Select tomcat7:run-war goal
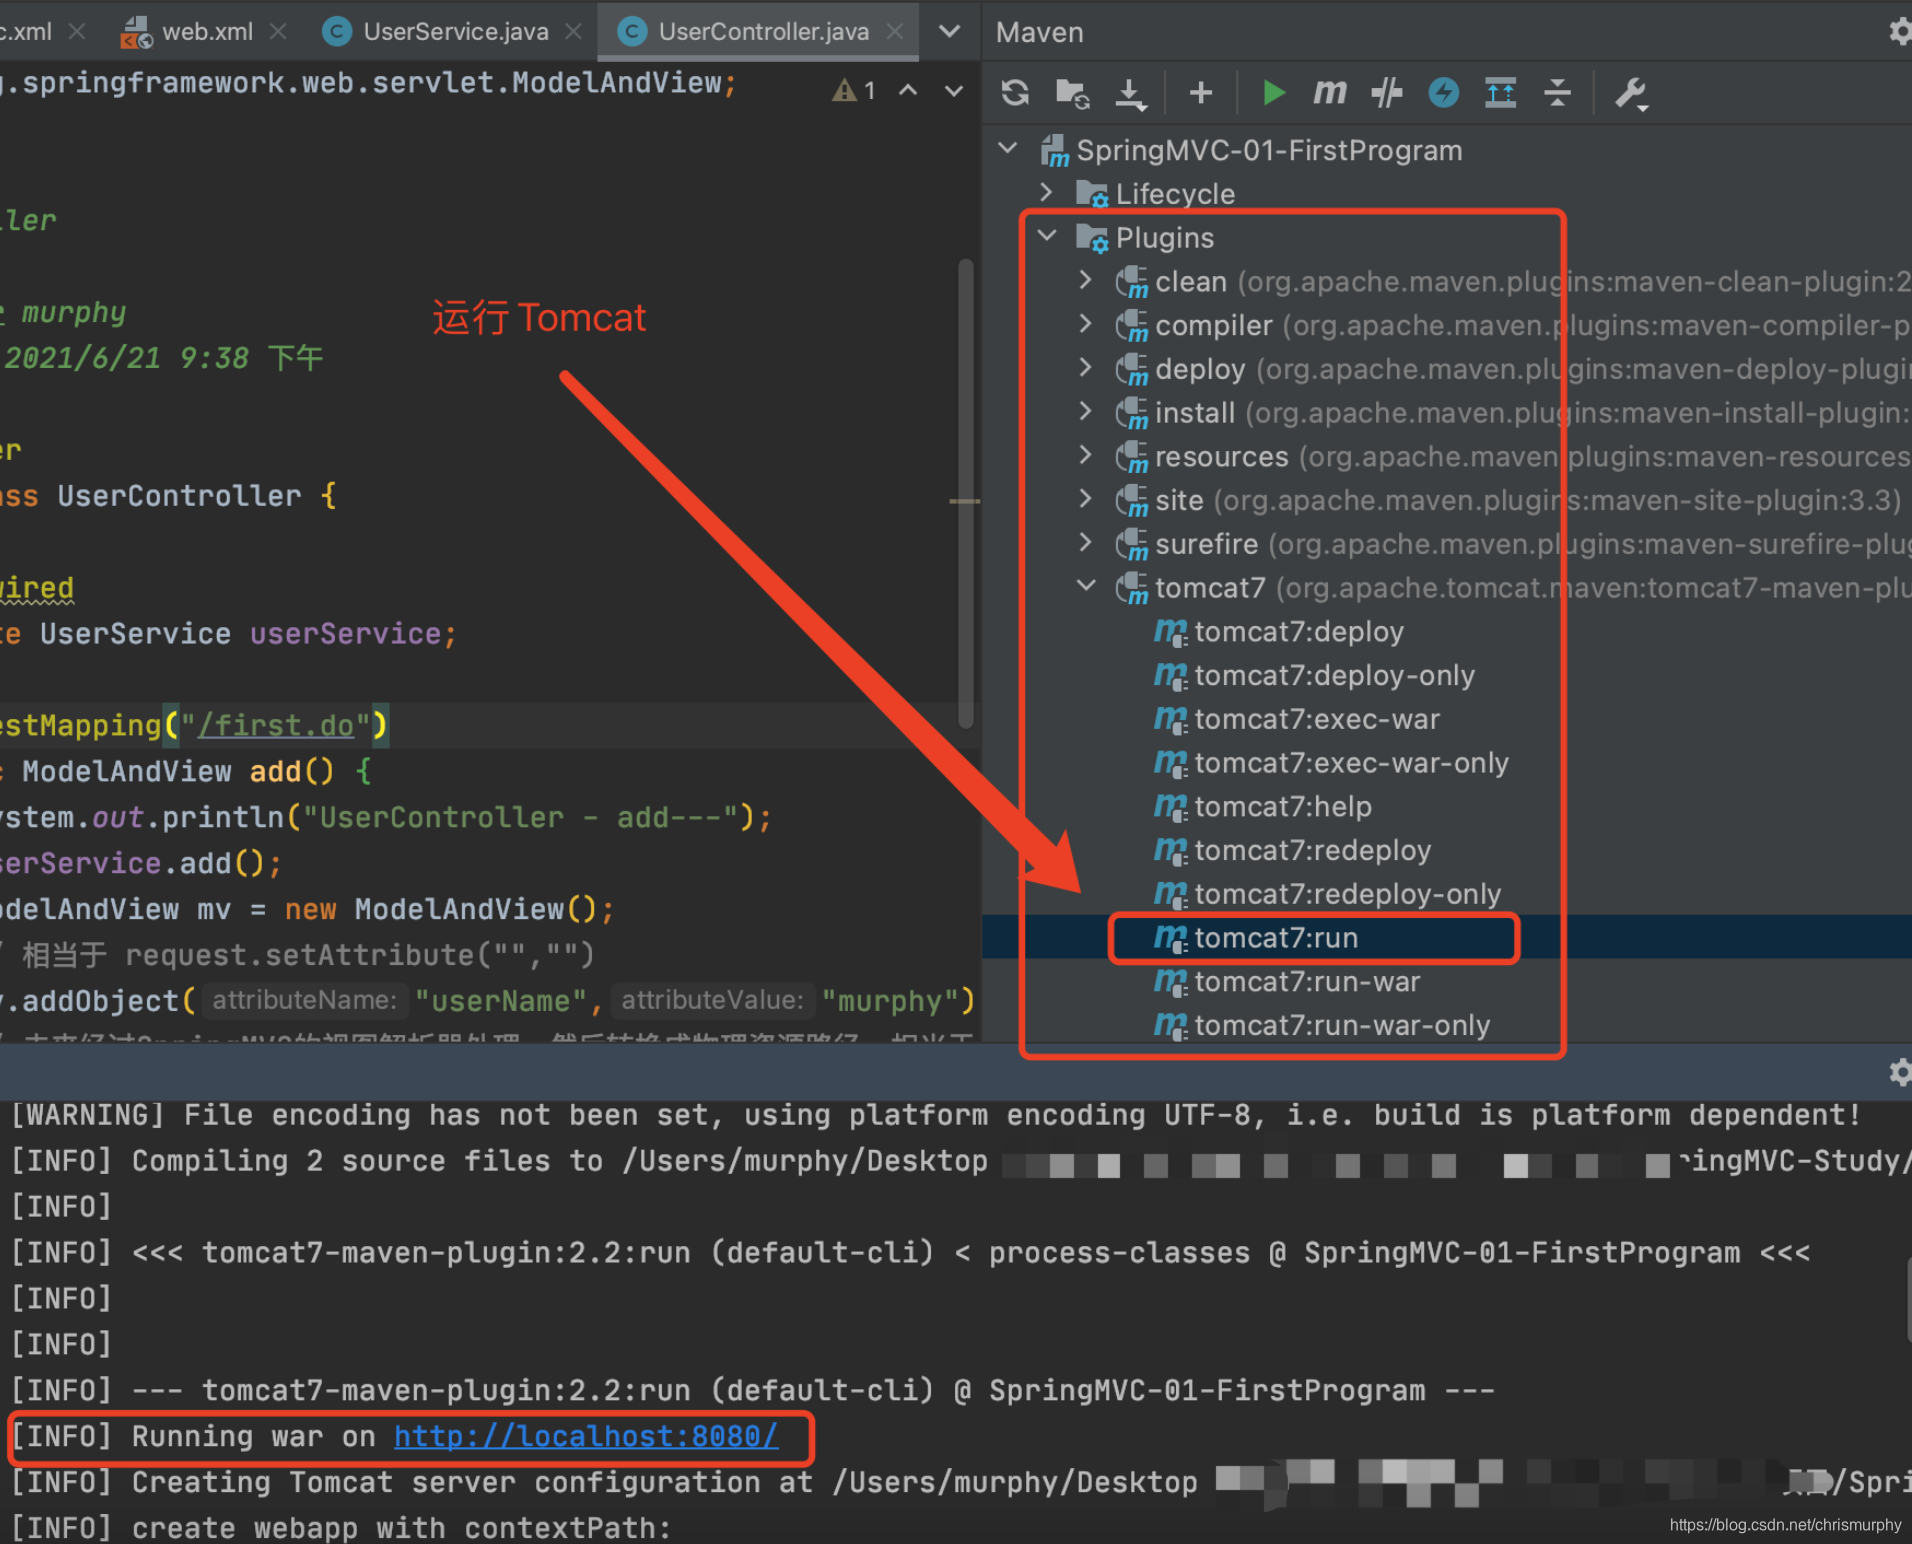1912x1544 pixels. 1306,982
